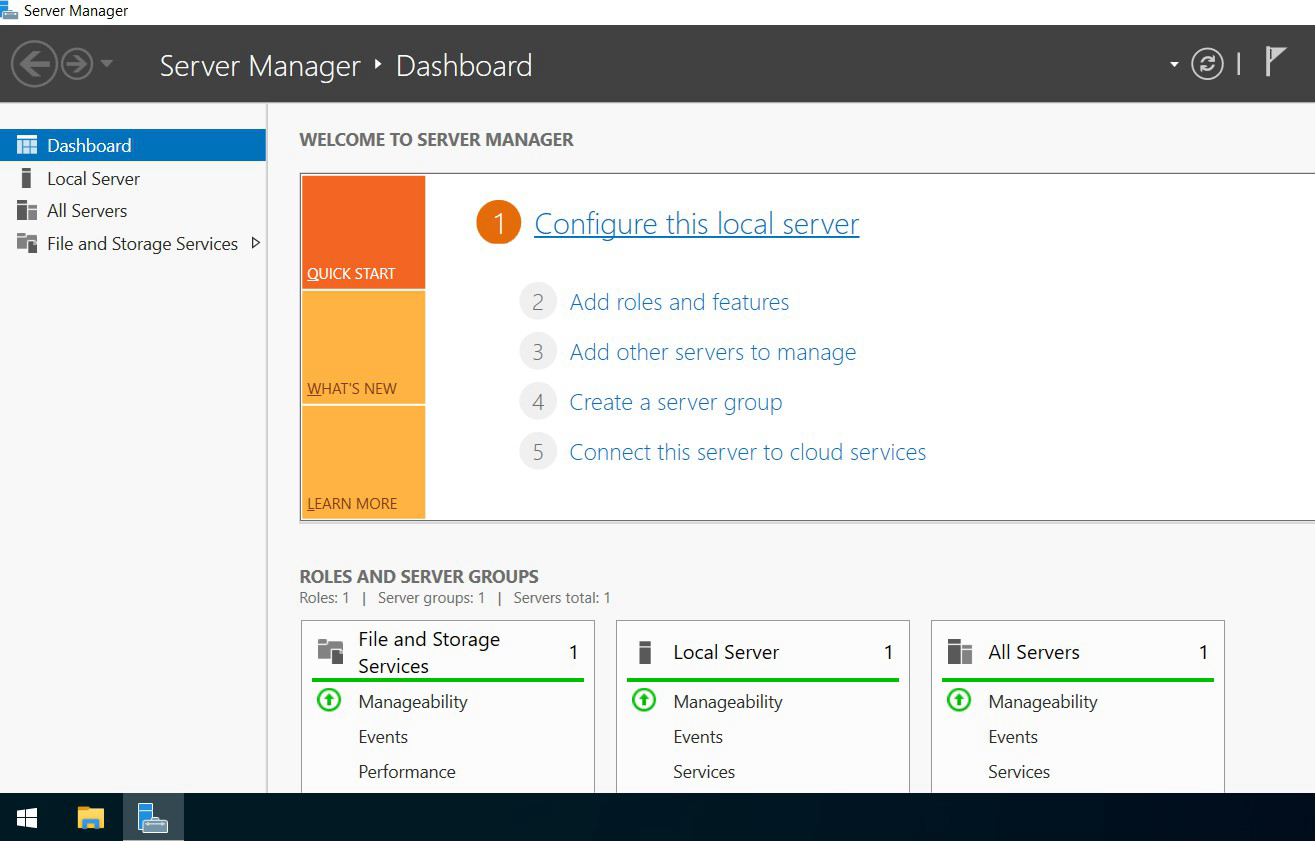Screen dimensions: 1315x841
Task: Click the Local Server icon in sidebar
Action: pyautogui.click(x=27, y=178)
